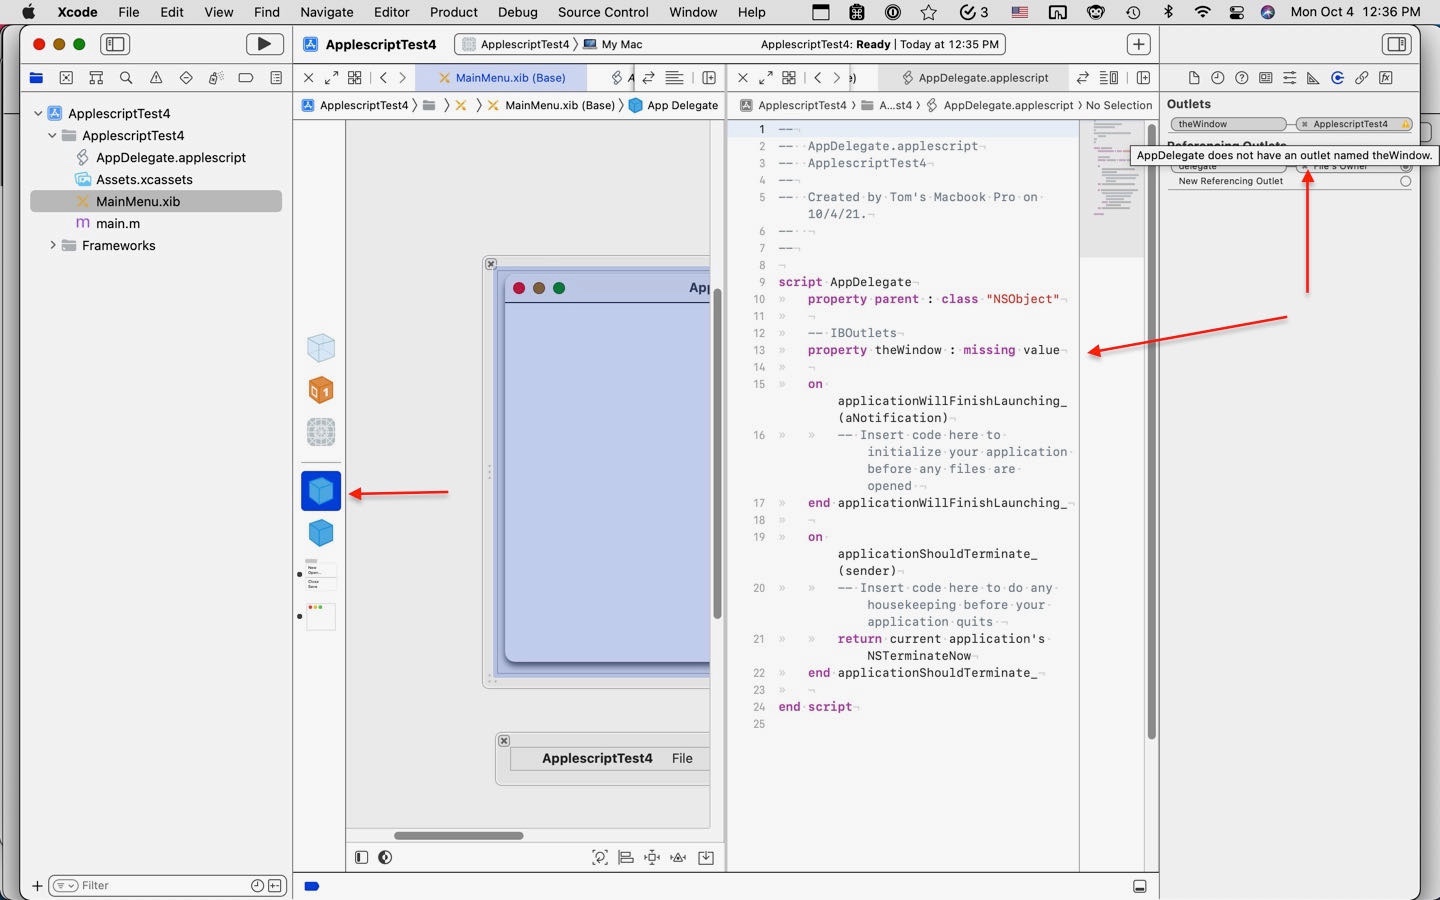
Task: Open Add New Constraints menu
Action: 652,857
